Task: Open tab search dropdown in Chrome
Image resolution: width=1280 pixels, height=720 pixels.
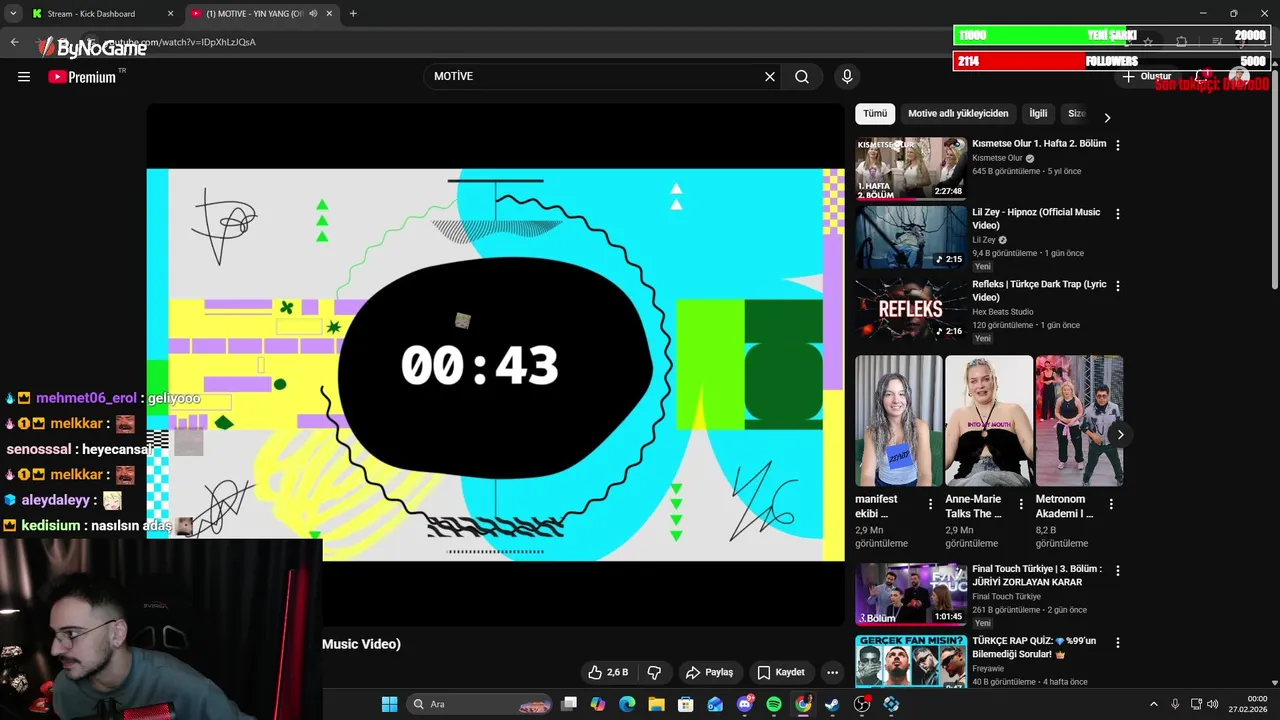Action: pos(13,14)
